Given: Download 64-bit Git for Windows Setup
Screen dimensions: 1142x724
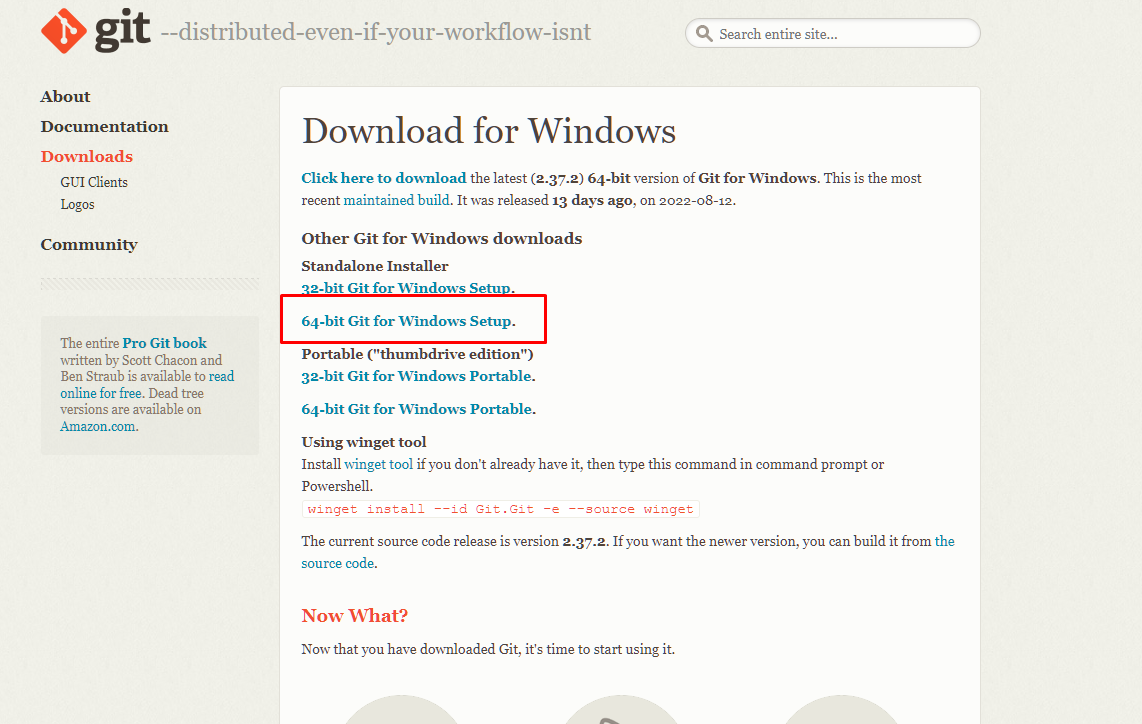Looking at the screenshot, I should click(406, 321).
